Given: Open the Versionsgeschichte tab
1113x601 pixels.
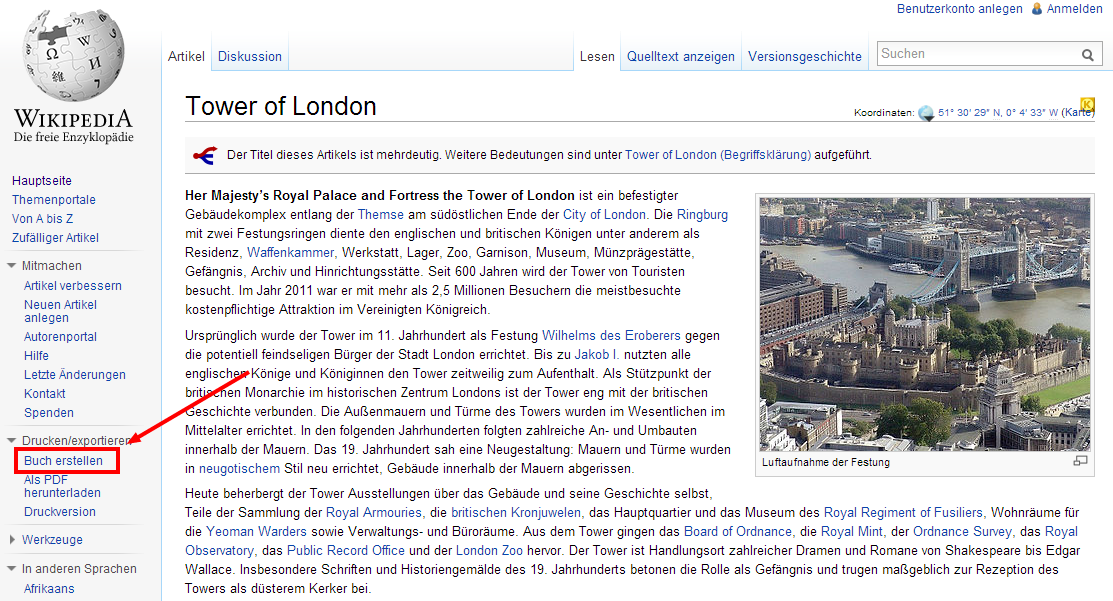Looking at the screenshot, I should [x=804, y=57].
